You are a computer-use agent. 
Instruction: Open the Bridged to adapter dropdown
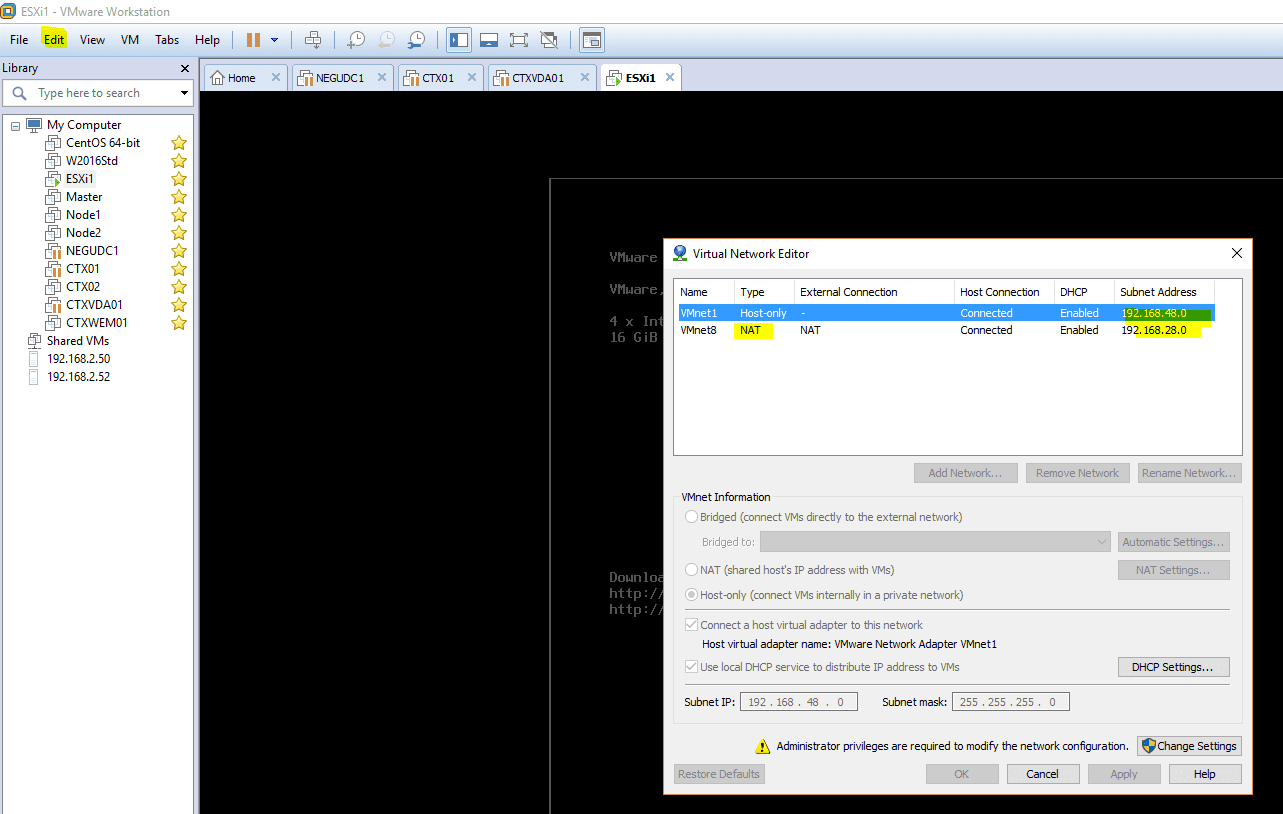tap(934, 541)
